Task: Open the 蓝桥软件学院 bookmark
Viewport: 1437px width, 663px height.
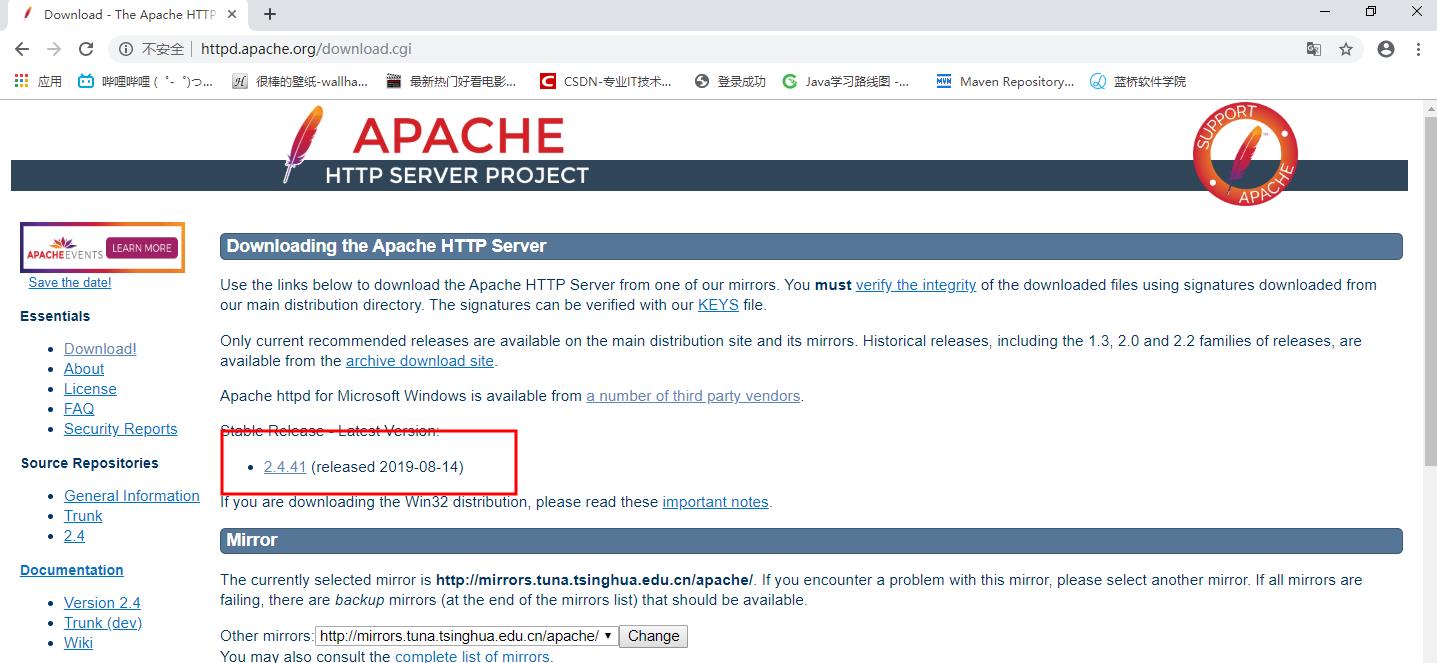Action: point(1138,81)
